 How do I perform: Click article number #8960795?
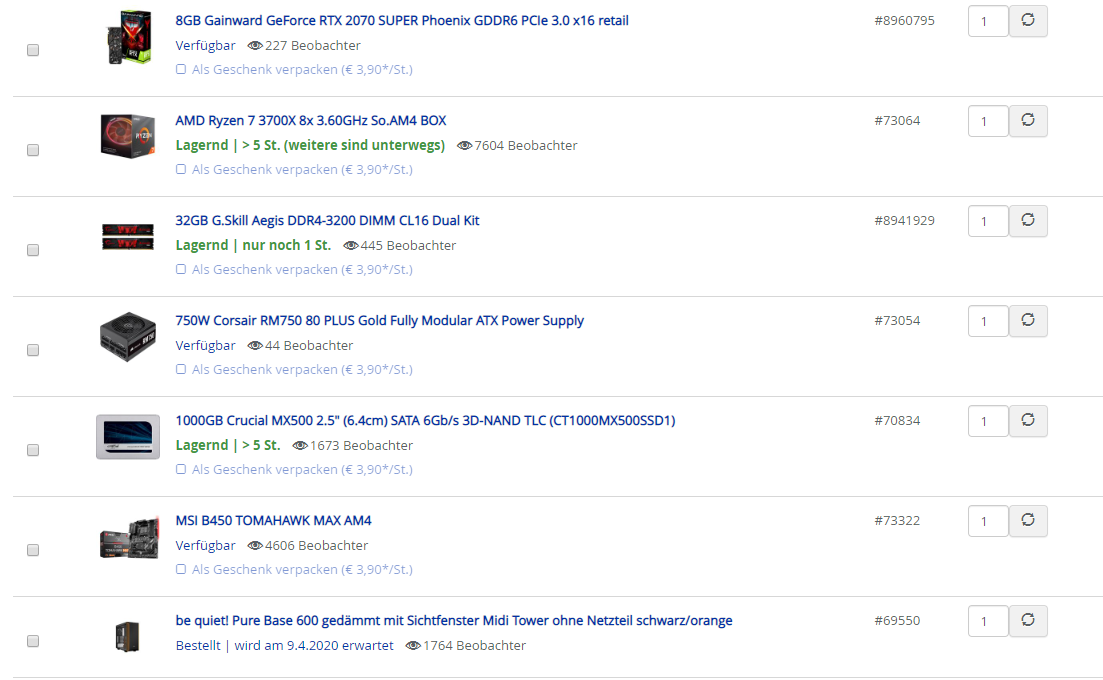click(904, 20)
